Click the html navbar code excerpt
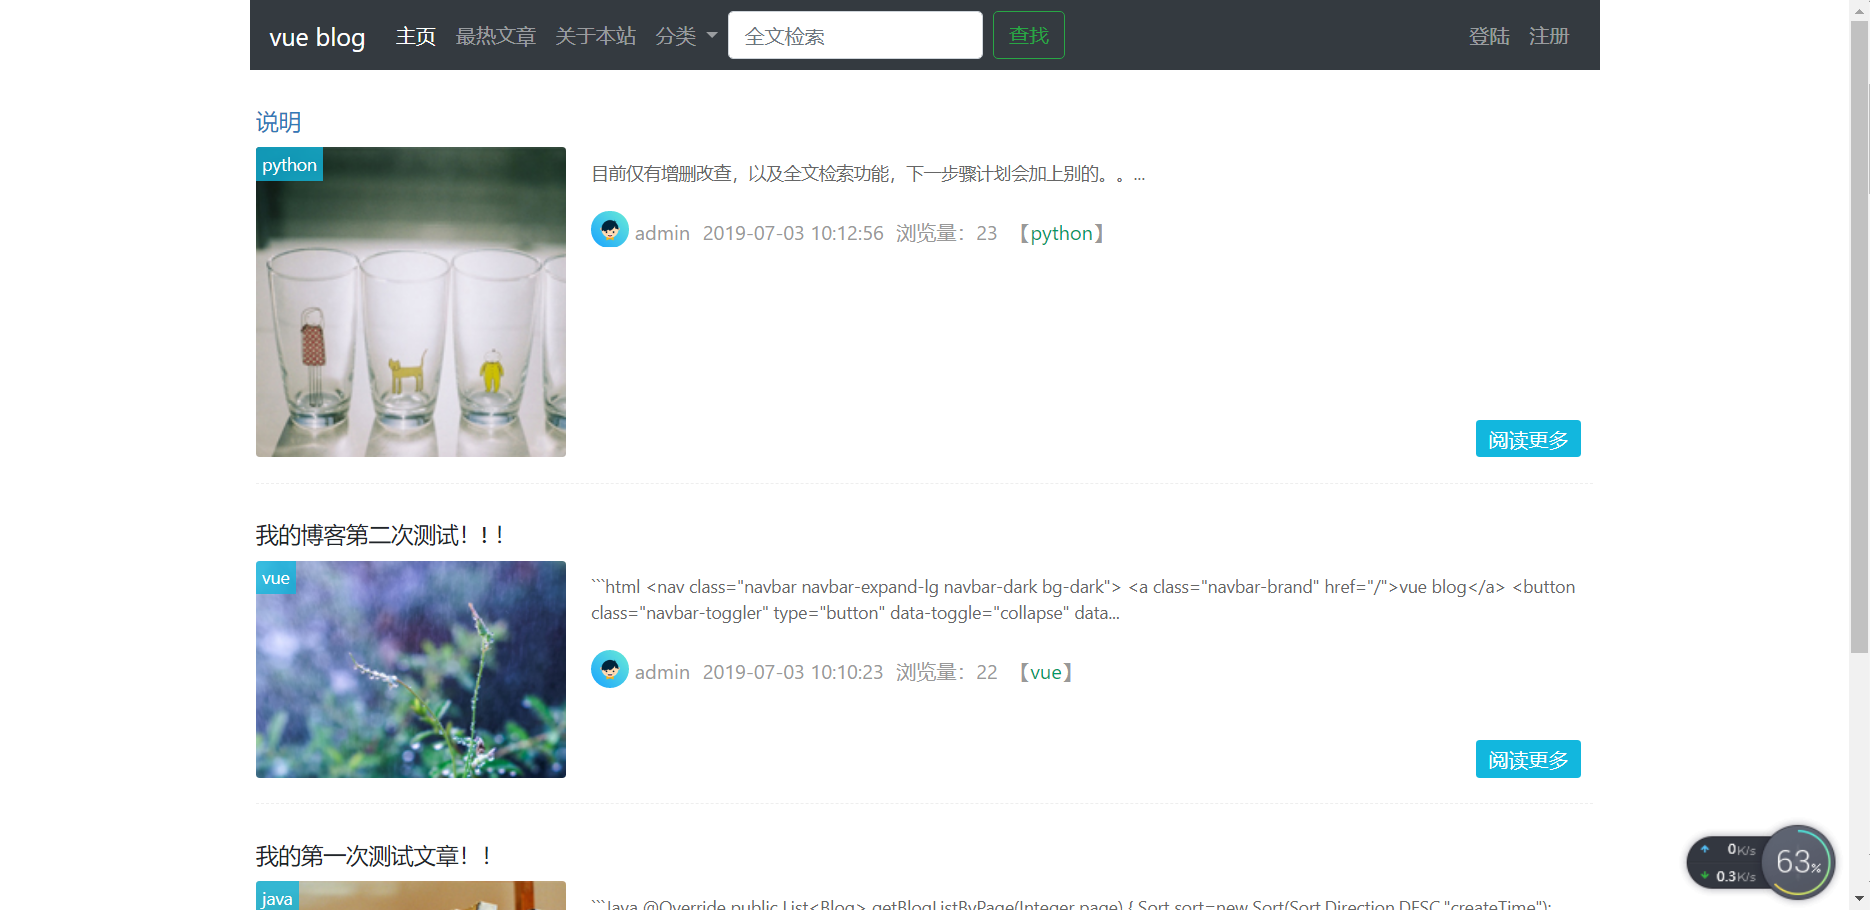This screenshot has width=1870, height=910. 1083,600
